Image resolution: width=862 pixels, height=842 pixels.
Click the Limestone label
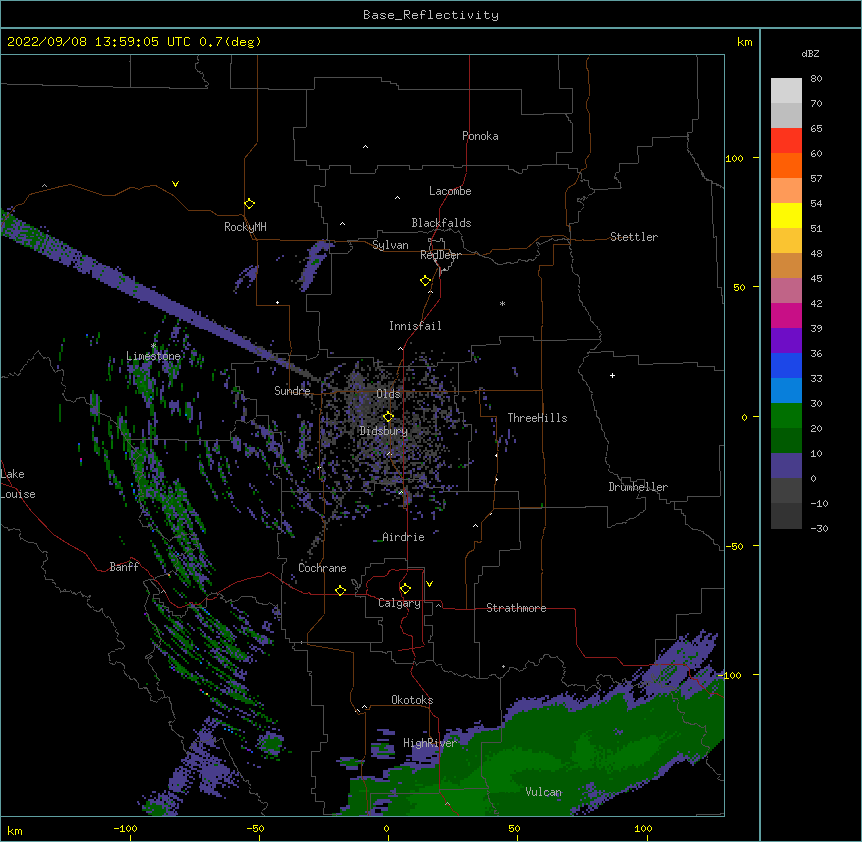pos(153,356)
